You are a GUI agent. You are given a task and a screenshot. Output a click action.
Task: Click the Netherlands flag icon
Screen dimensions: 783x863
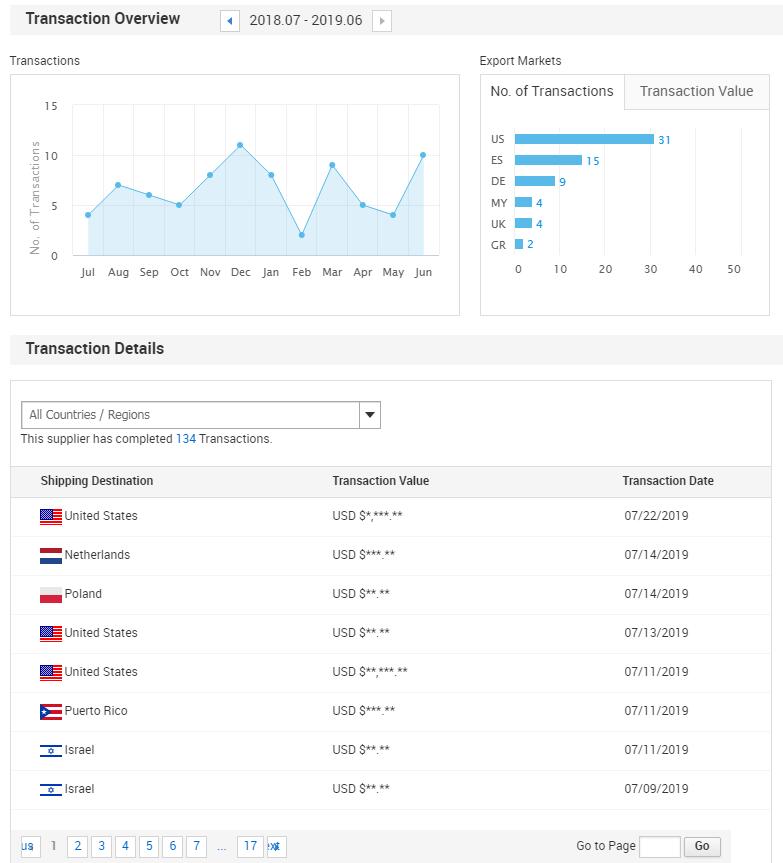pos(51,556)
